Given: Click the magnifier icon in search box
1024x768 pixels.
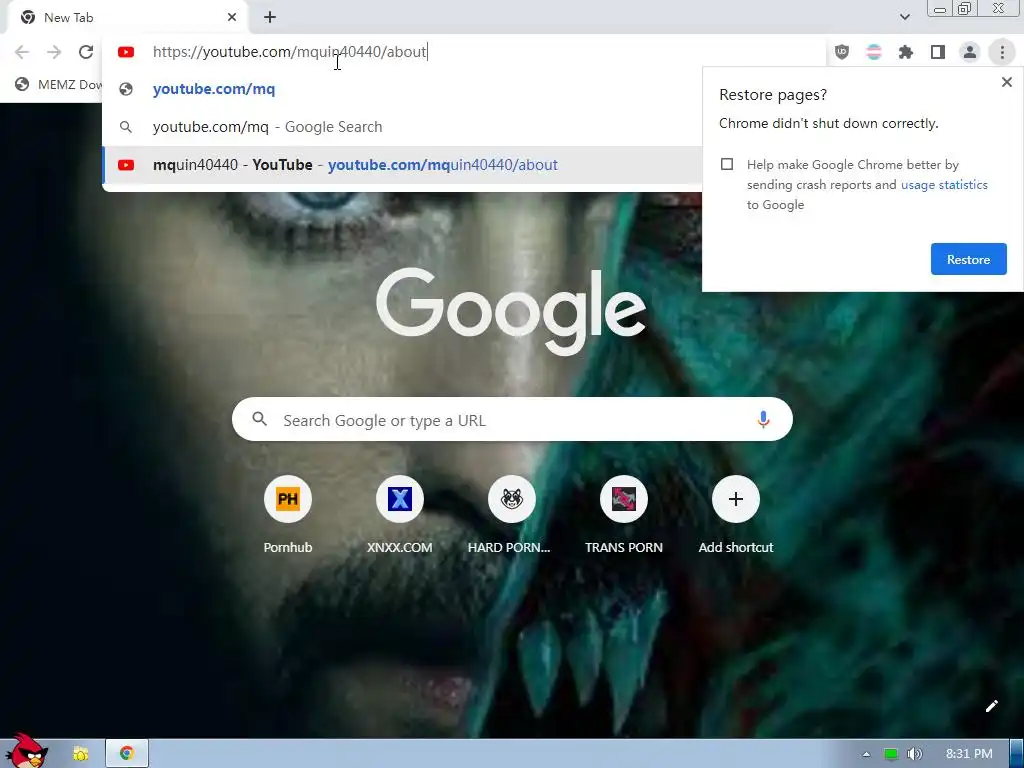Looking at the screenshot, I should 259,419.
